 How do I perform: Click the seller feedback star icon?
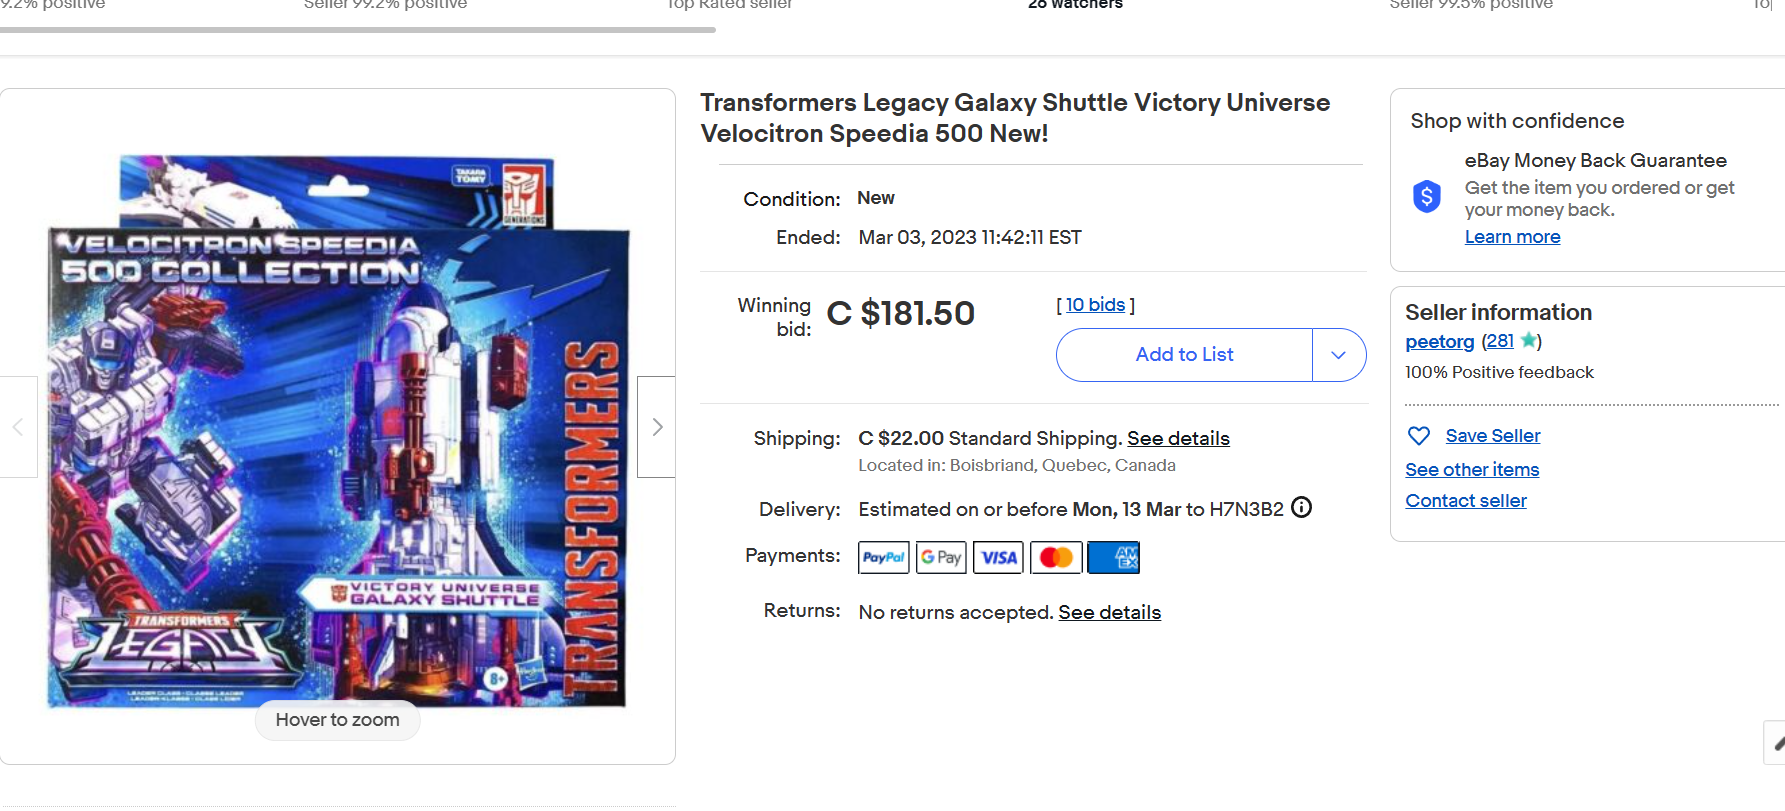pos(1528,341)
